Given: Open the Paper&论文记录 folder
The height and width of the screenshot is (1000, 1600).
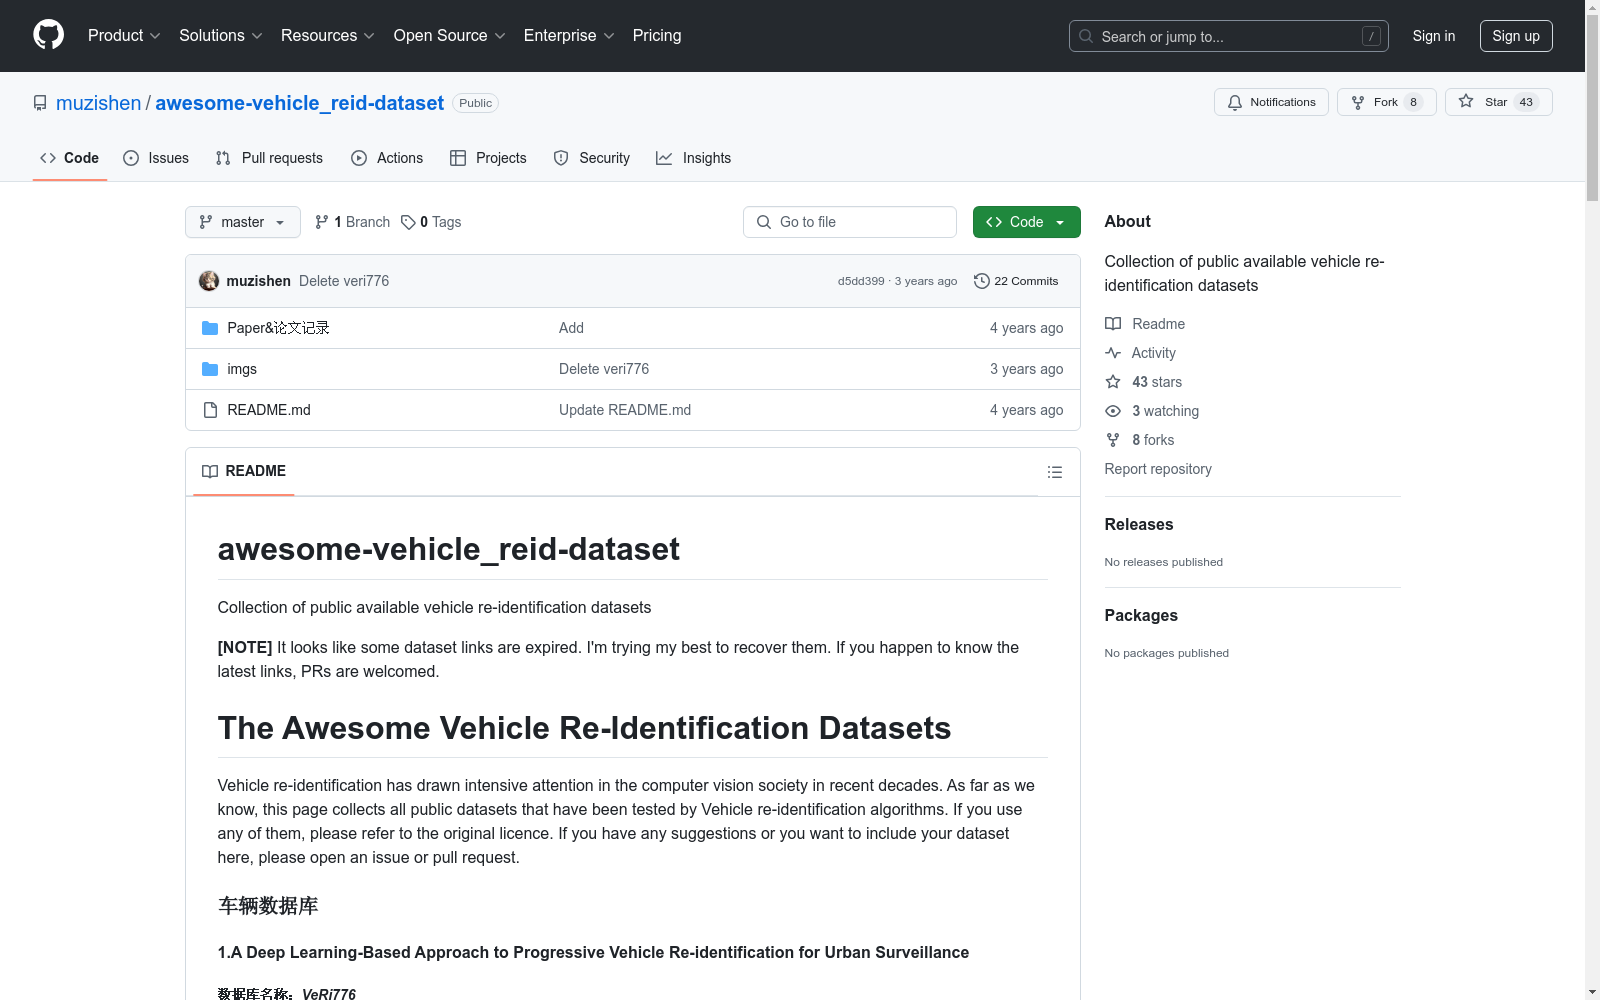Looking at the screenshot, I should click(x=278, y=328).
